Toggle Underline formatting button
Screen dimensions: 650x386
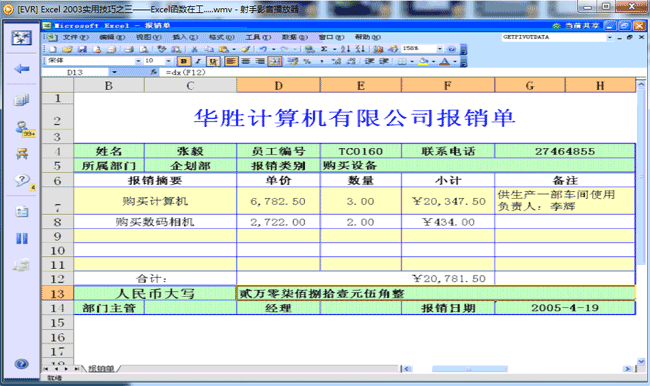pyautogui.click(x=213, y=61)
